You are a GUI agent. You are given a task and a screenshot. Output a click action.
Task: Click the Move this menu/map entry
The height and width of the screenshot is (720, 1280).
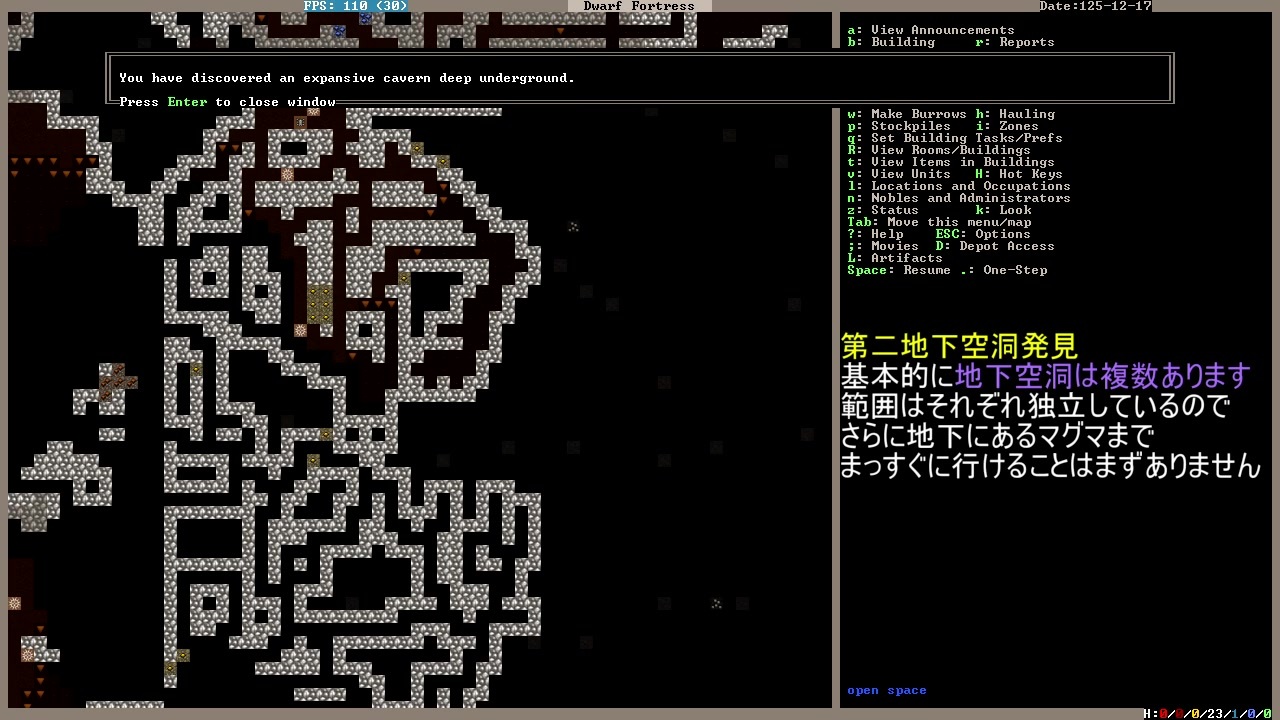[x=939, y=222]
